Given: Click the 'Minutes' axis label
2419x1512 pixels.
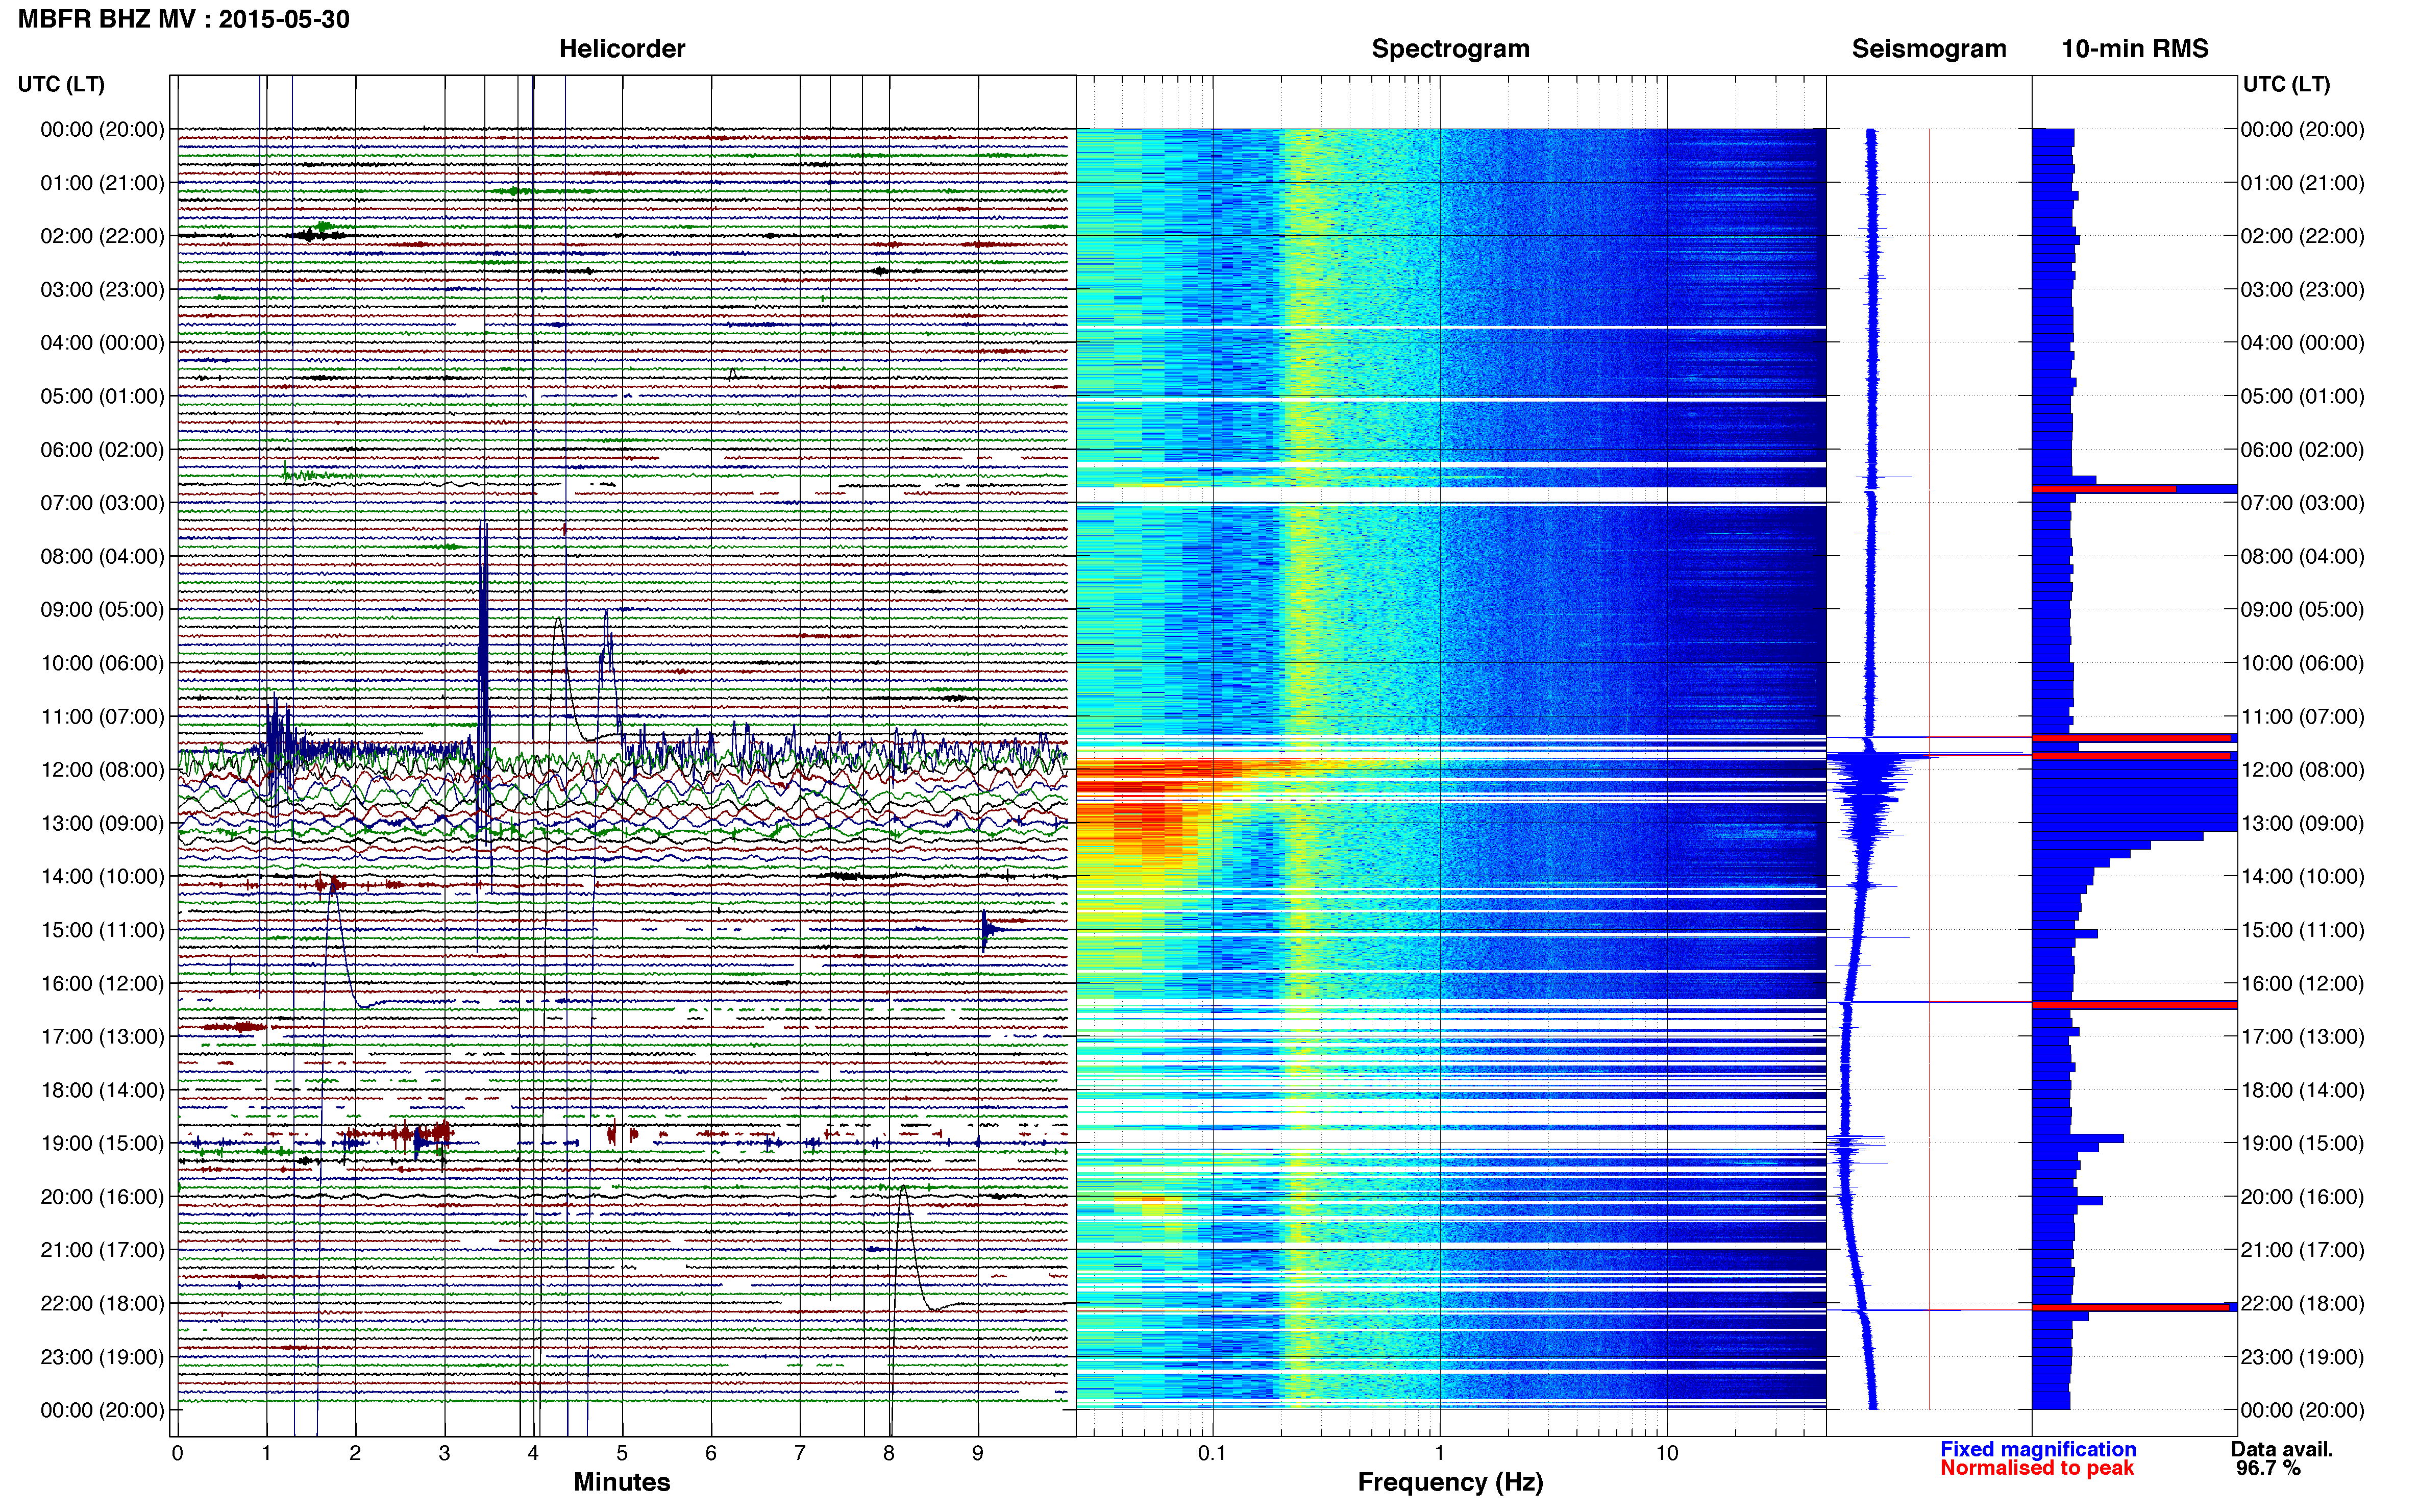Looking at the screenshot, I should (622, 1482).
